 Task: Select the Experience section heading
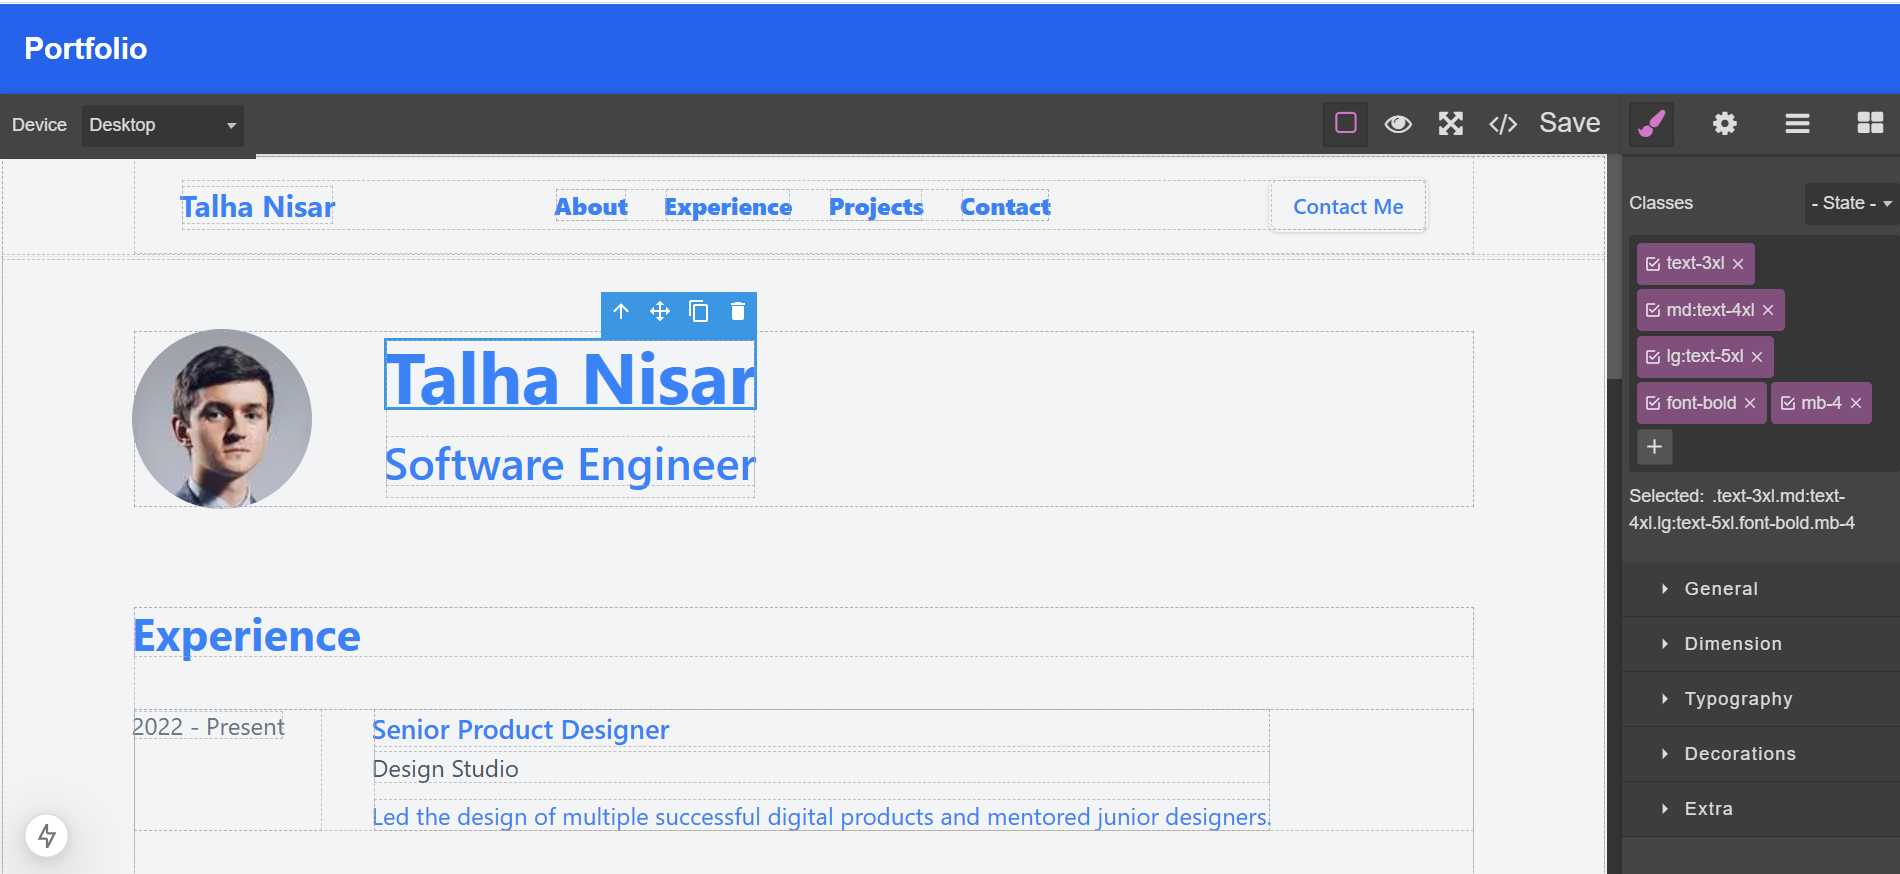coord(247,636)
